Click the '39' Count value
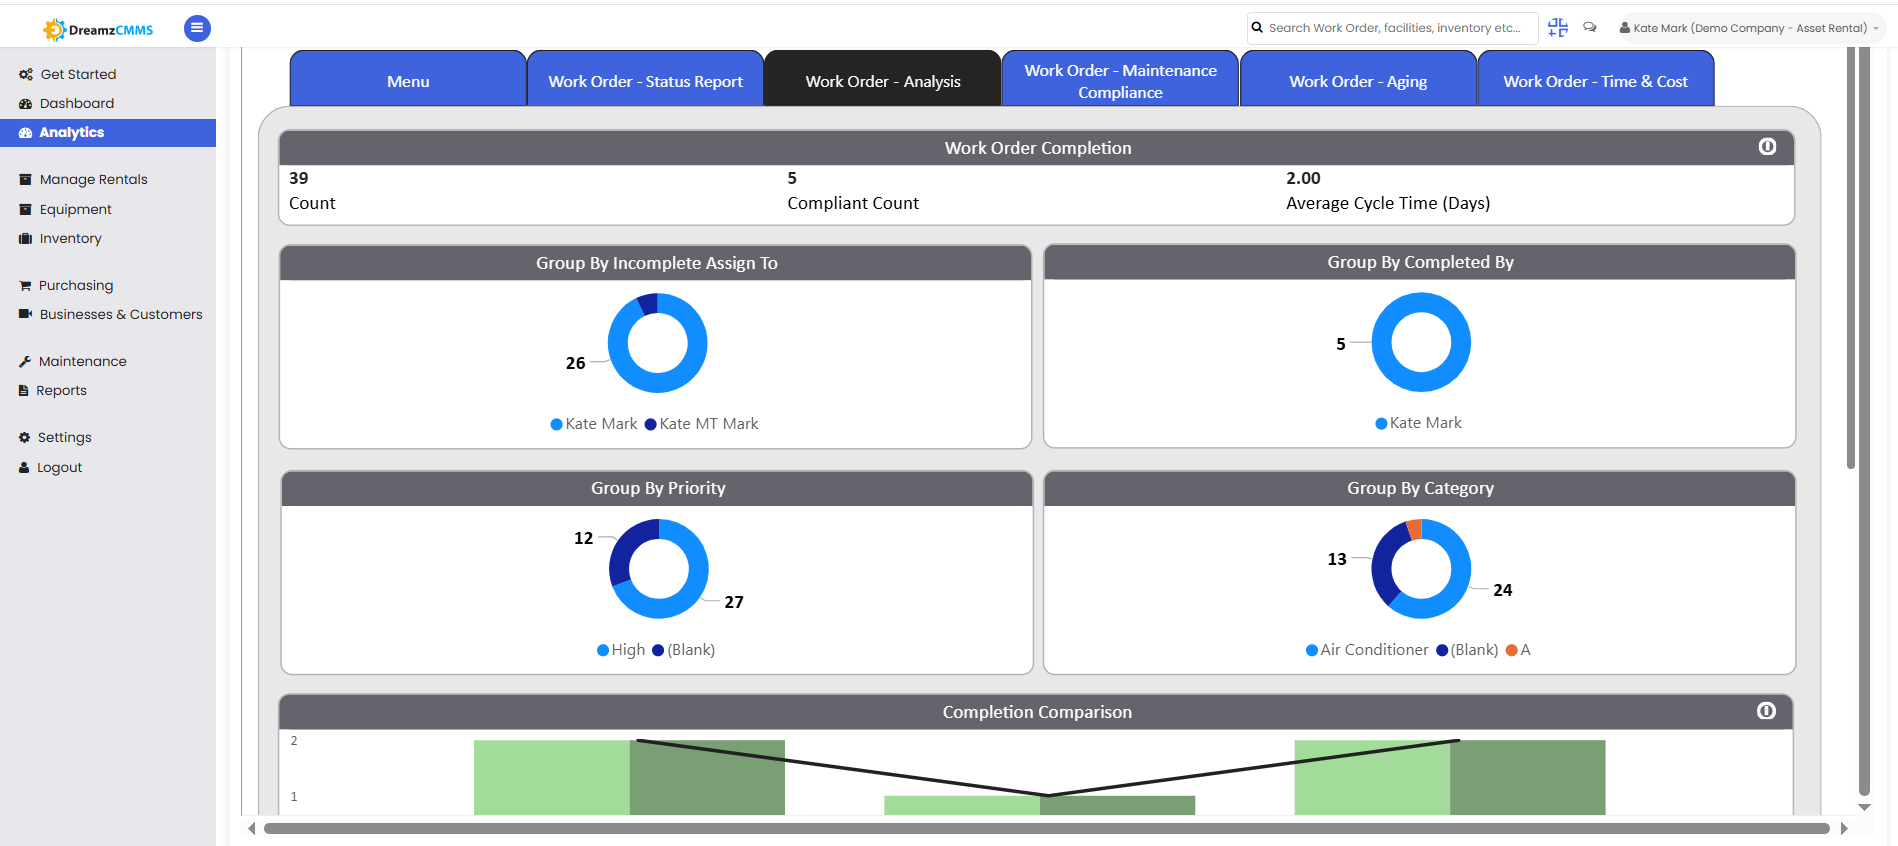Screen dimensions: 1898x846 (299, 178)
